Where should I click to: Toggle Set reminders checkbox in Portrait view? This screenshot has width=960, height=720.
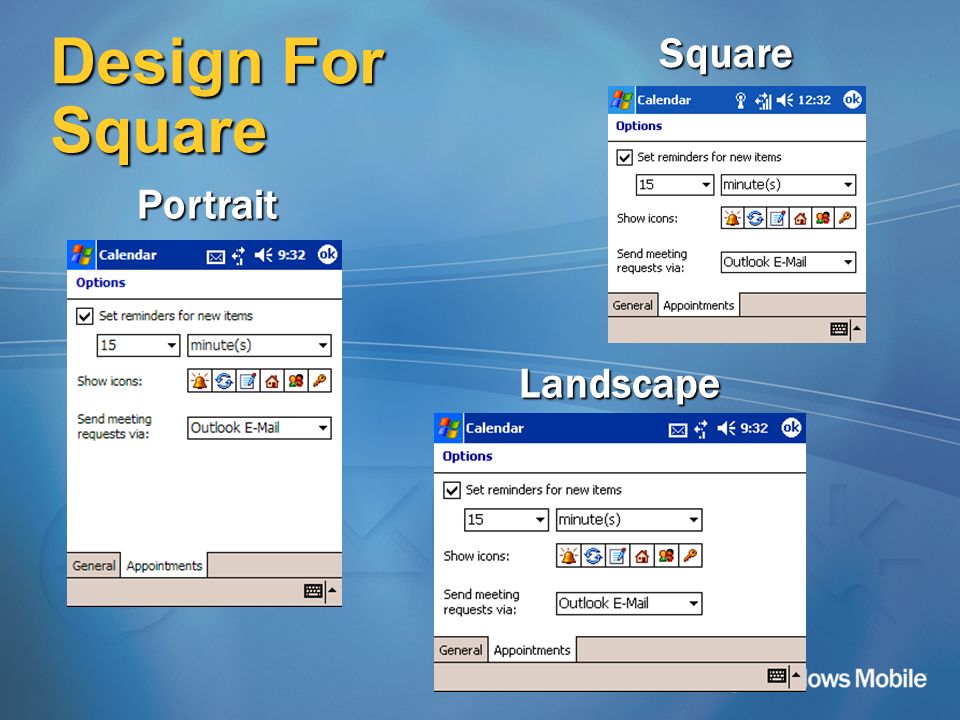pos(84,316)
